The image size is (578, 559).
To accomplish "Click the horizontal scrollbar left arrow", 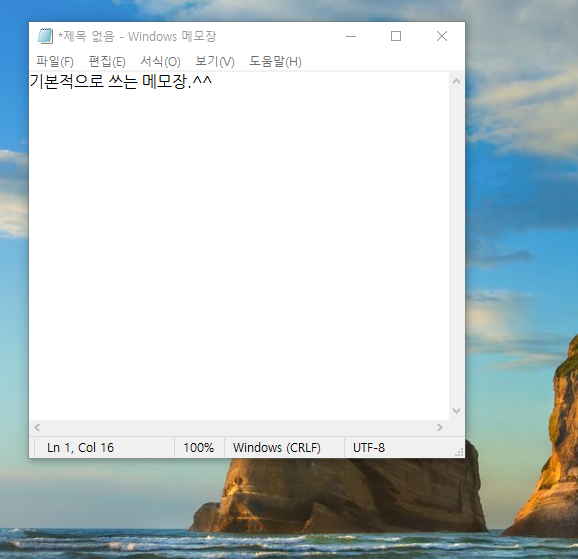I will coord(37,428).
